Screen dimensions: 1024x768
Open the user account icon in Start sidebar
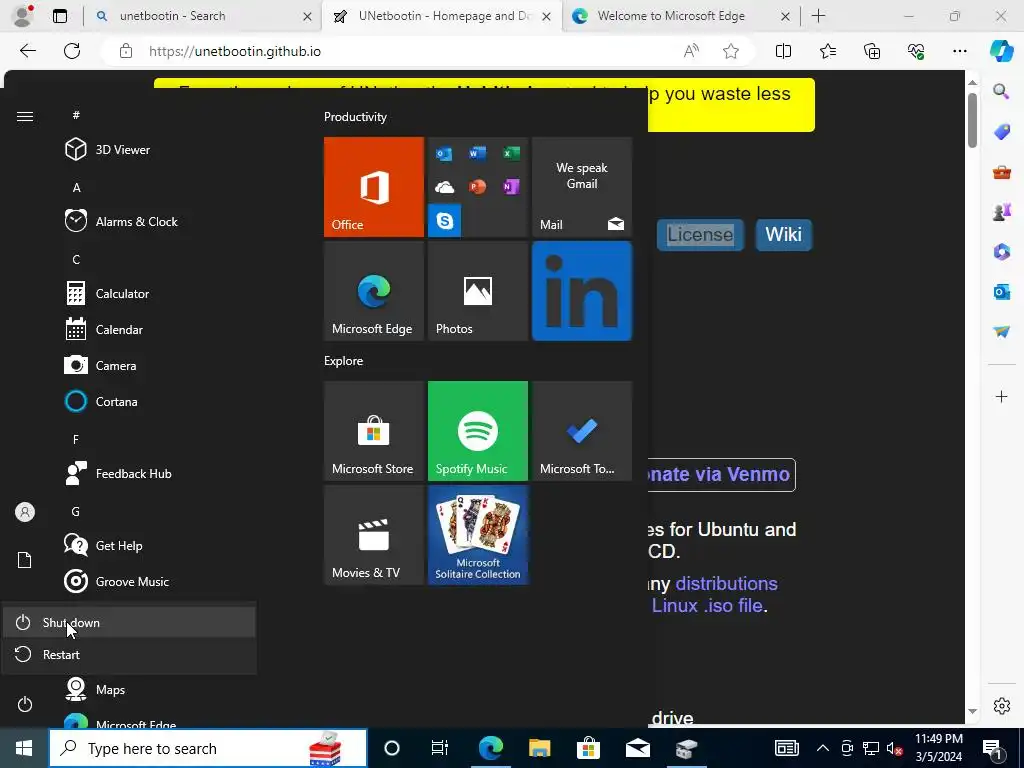(25, 512)
